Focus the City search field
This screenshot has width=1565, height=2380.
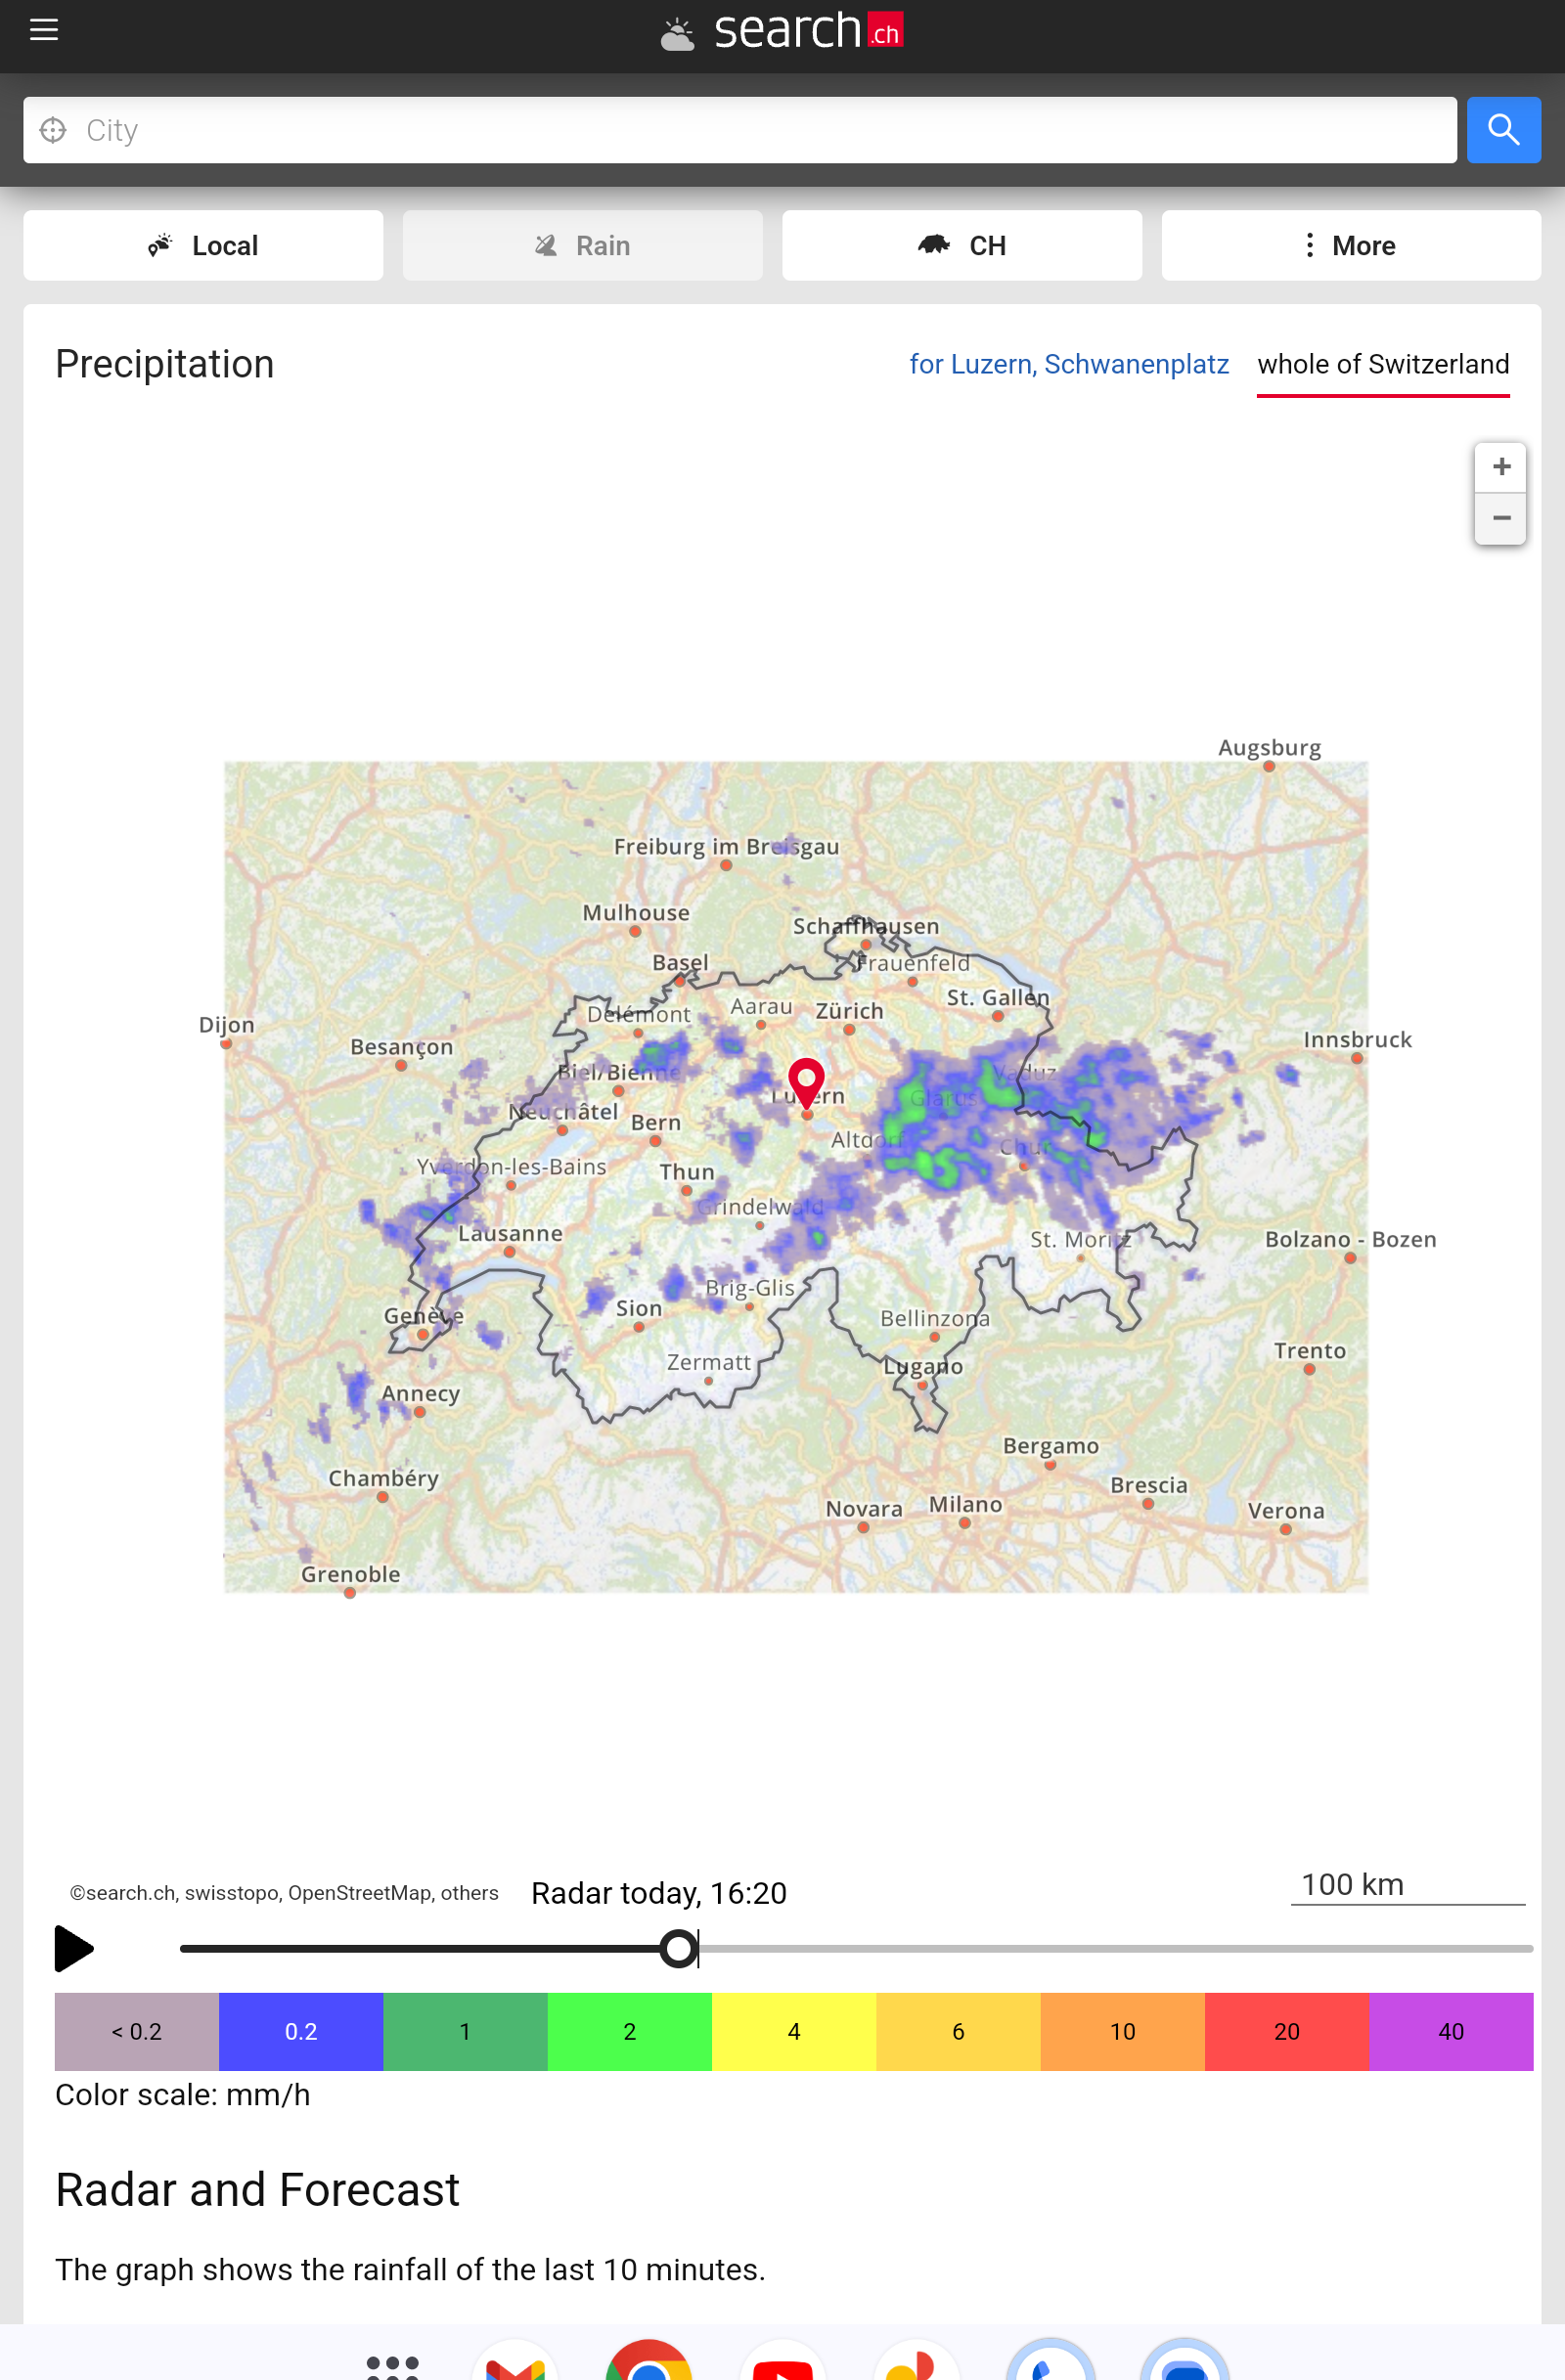[x=739, y=130]
